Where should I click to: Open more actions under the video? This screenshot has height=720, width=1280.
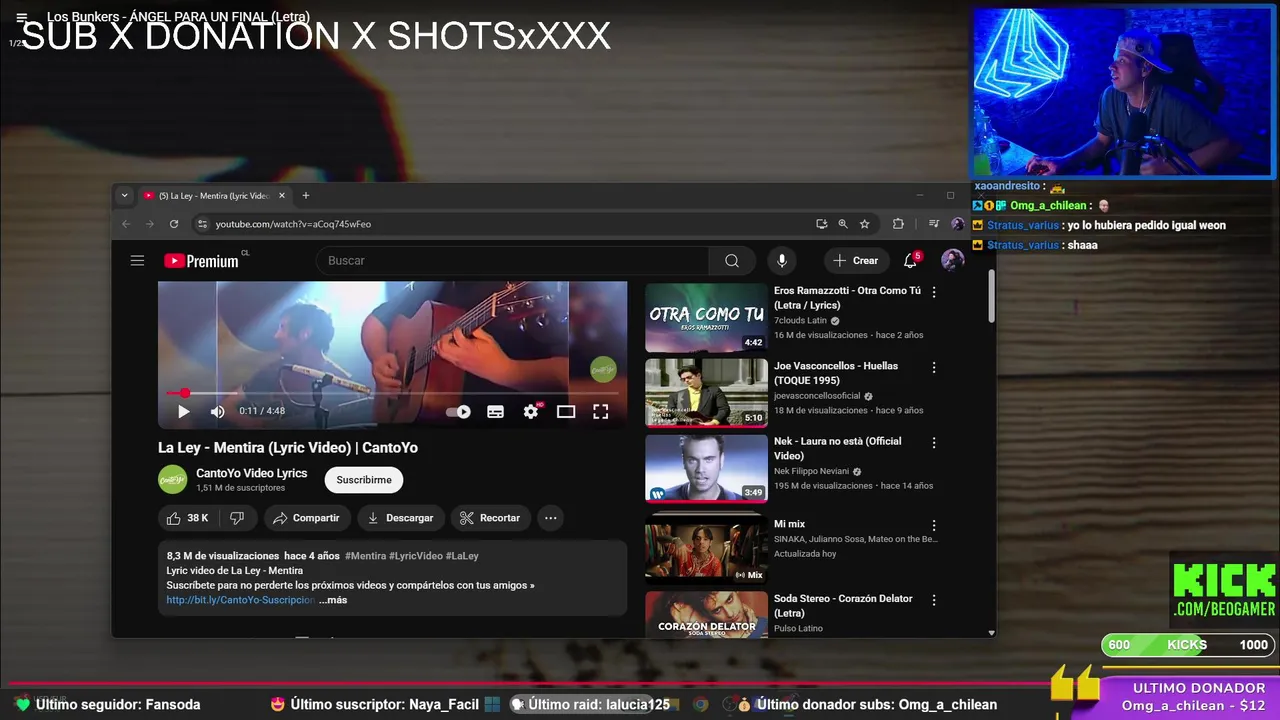550,518
